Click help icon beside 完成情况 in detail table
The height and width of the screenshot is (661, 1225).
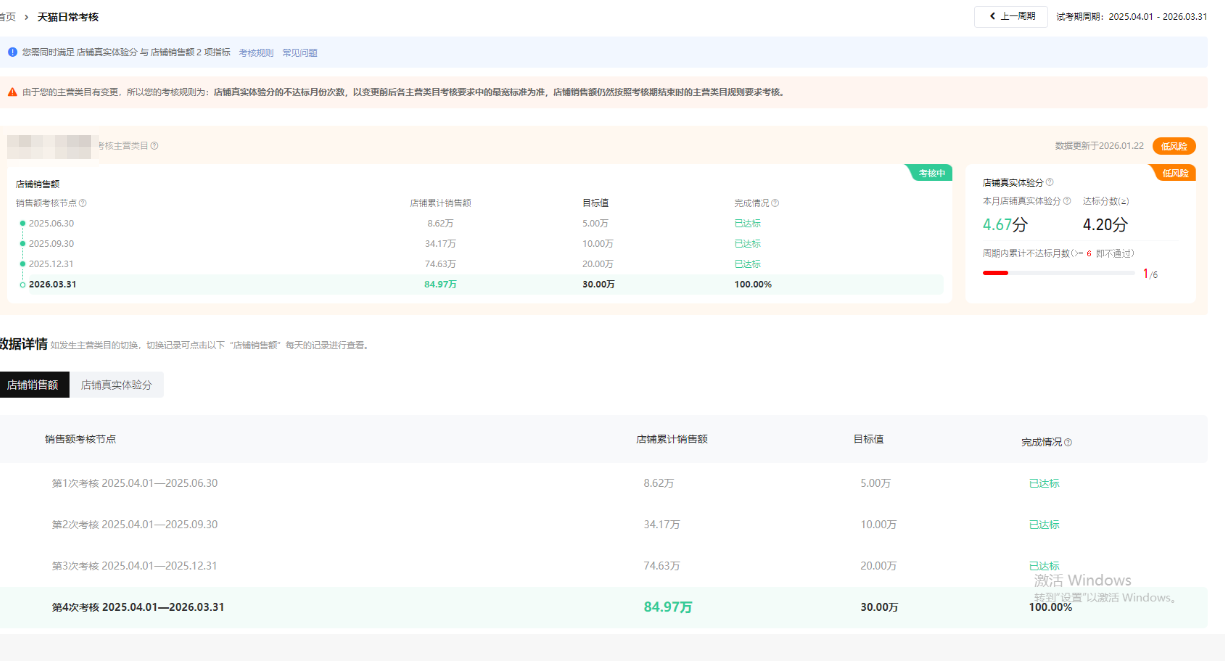pos(1068,442)
